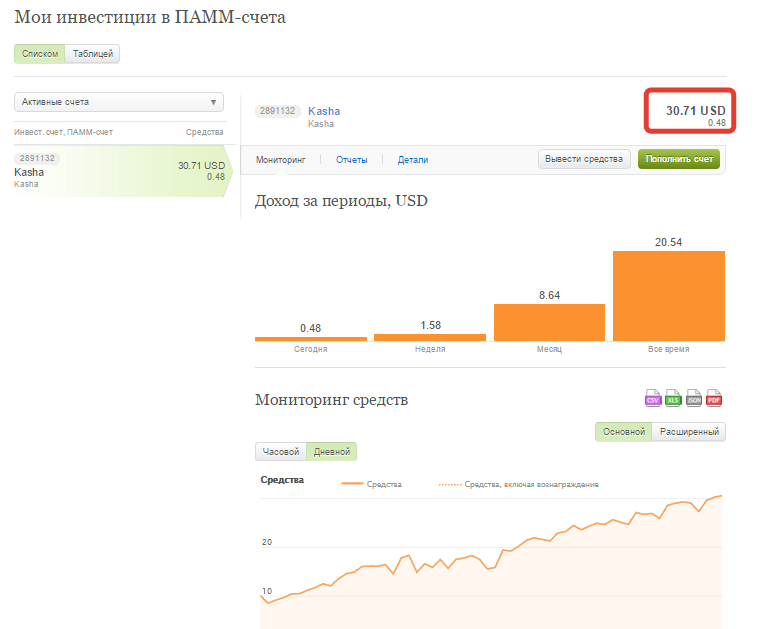Switch view to Таблицей
770x629 pixels.
point(93,54)
